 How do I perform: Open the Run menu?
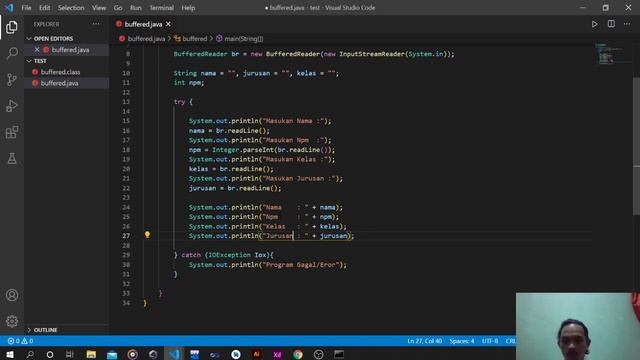(x=136, y=8)
